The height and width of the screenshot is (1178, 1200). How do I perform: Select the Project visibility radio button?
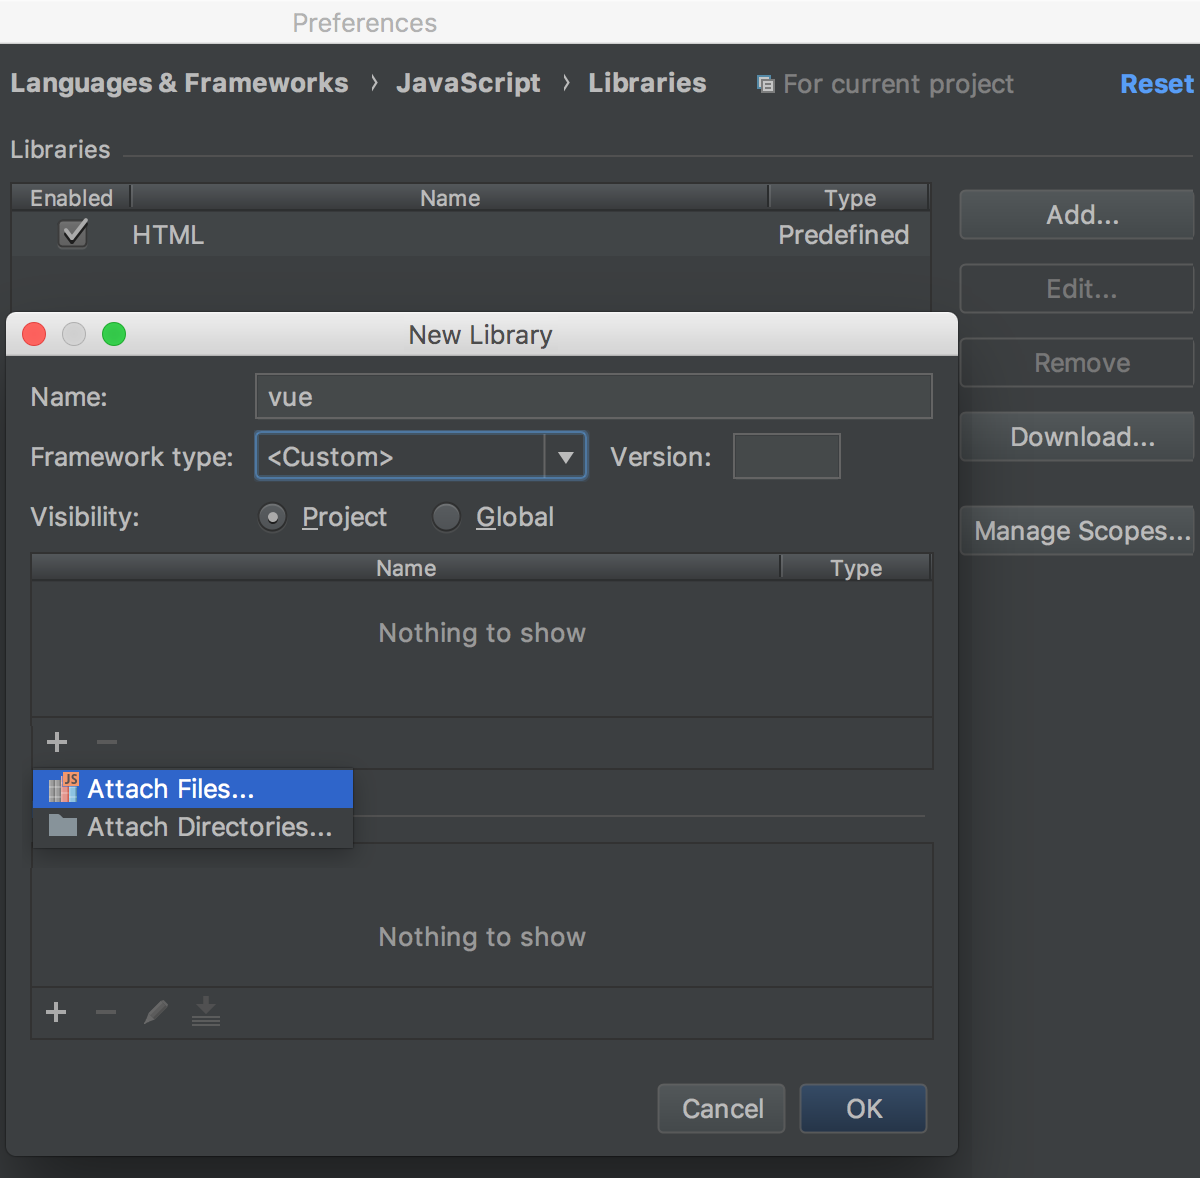pyautogui.click(x=272, y=517)
